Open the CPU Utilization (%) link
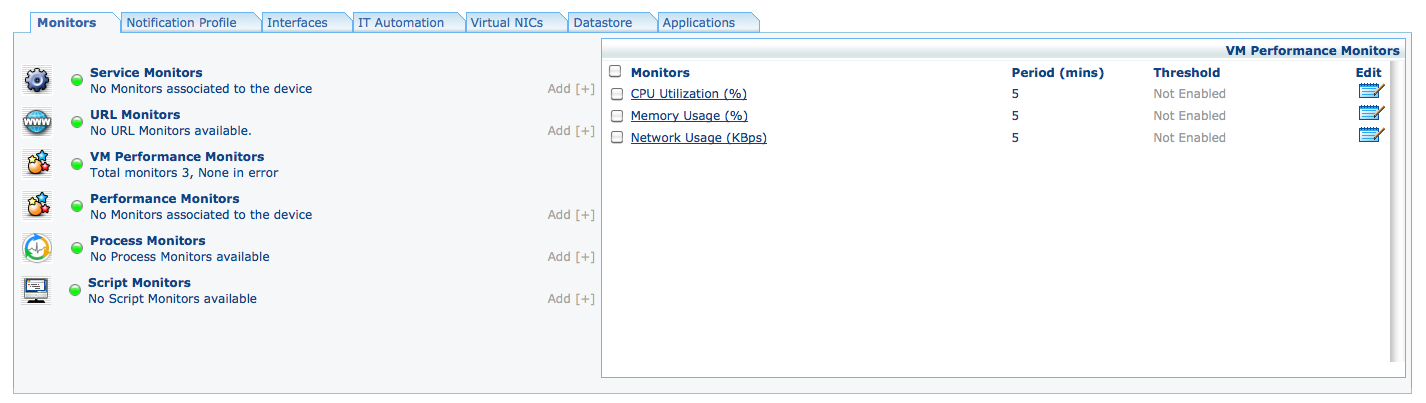Image resolution: width=1426 pixels, height=403 pixels. coord(688,94)
